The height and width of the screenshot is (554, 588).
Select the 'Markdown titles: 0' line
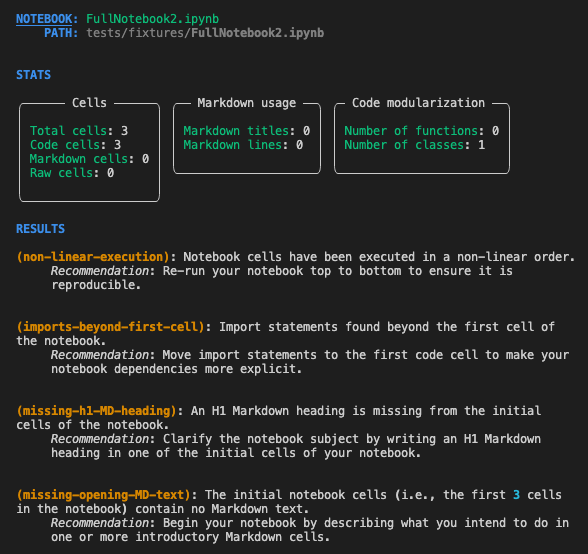[247, 131]
